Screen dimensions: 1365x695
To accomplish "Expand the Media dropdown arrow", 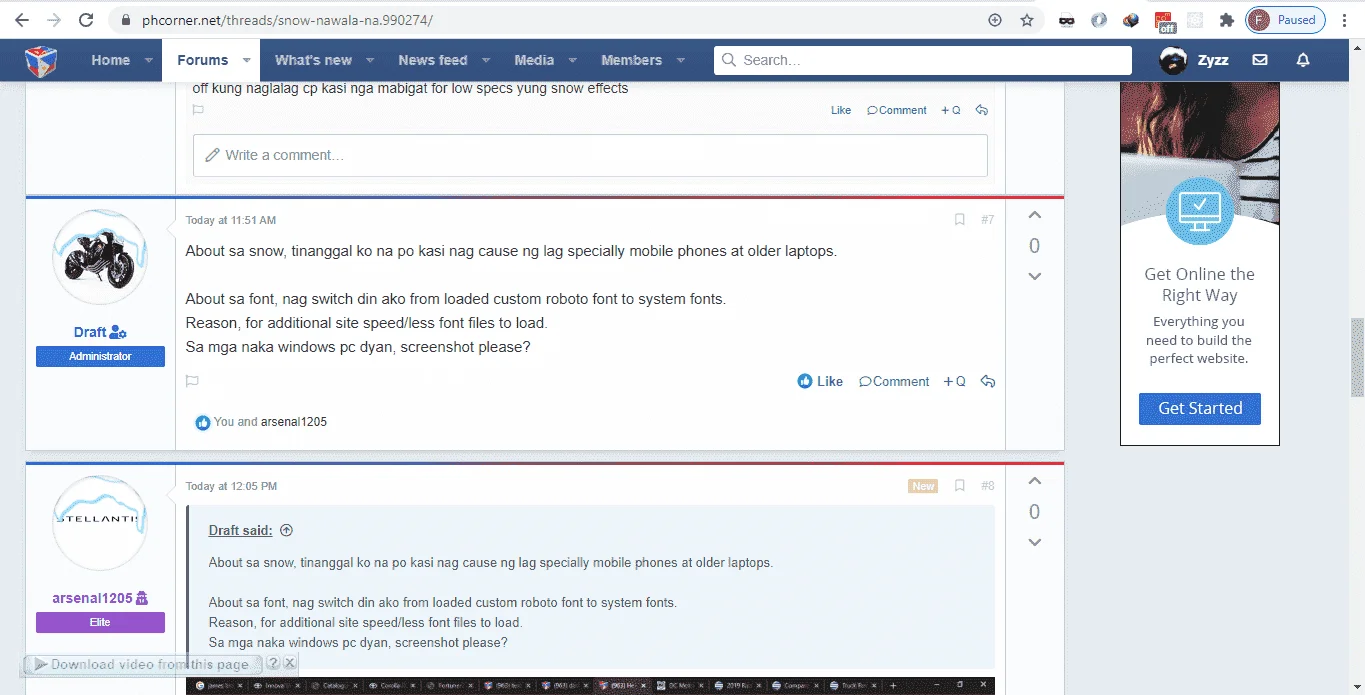I will pyautogui.click(x=573, y=60).
